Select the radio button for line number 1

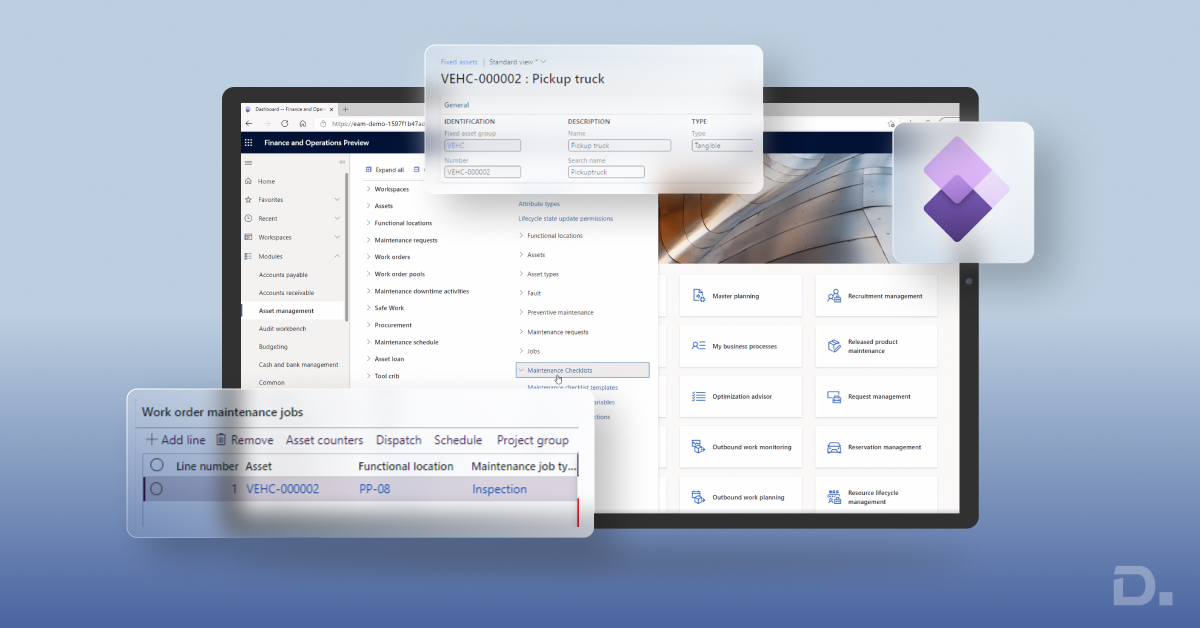(x=155, y=488)
